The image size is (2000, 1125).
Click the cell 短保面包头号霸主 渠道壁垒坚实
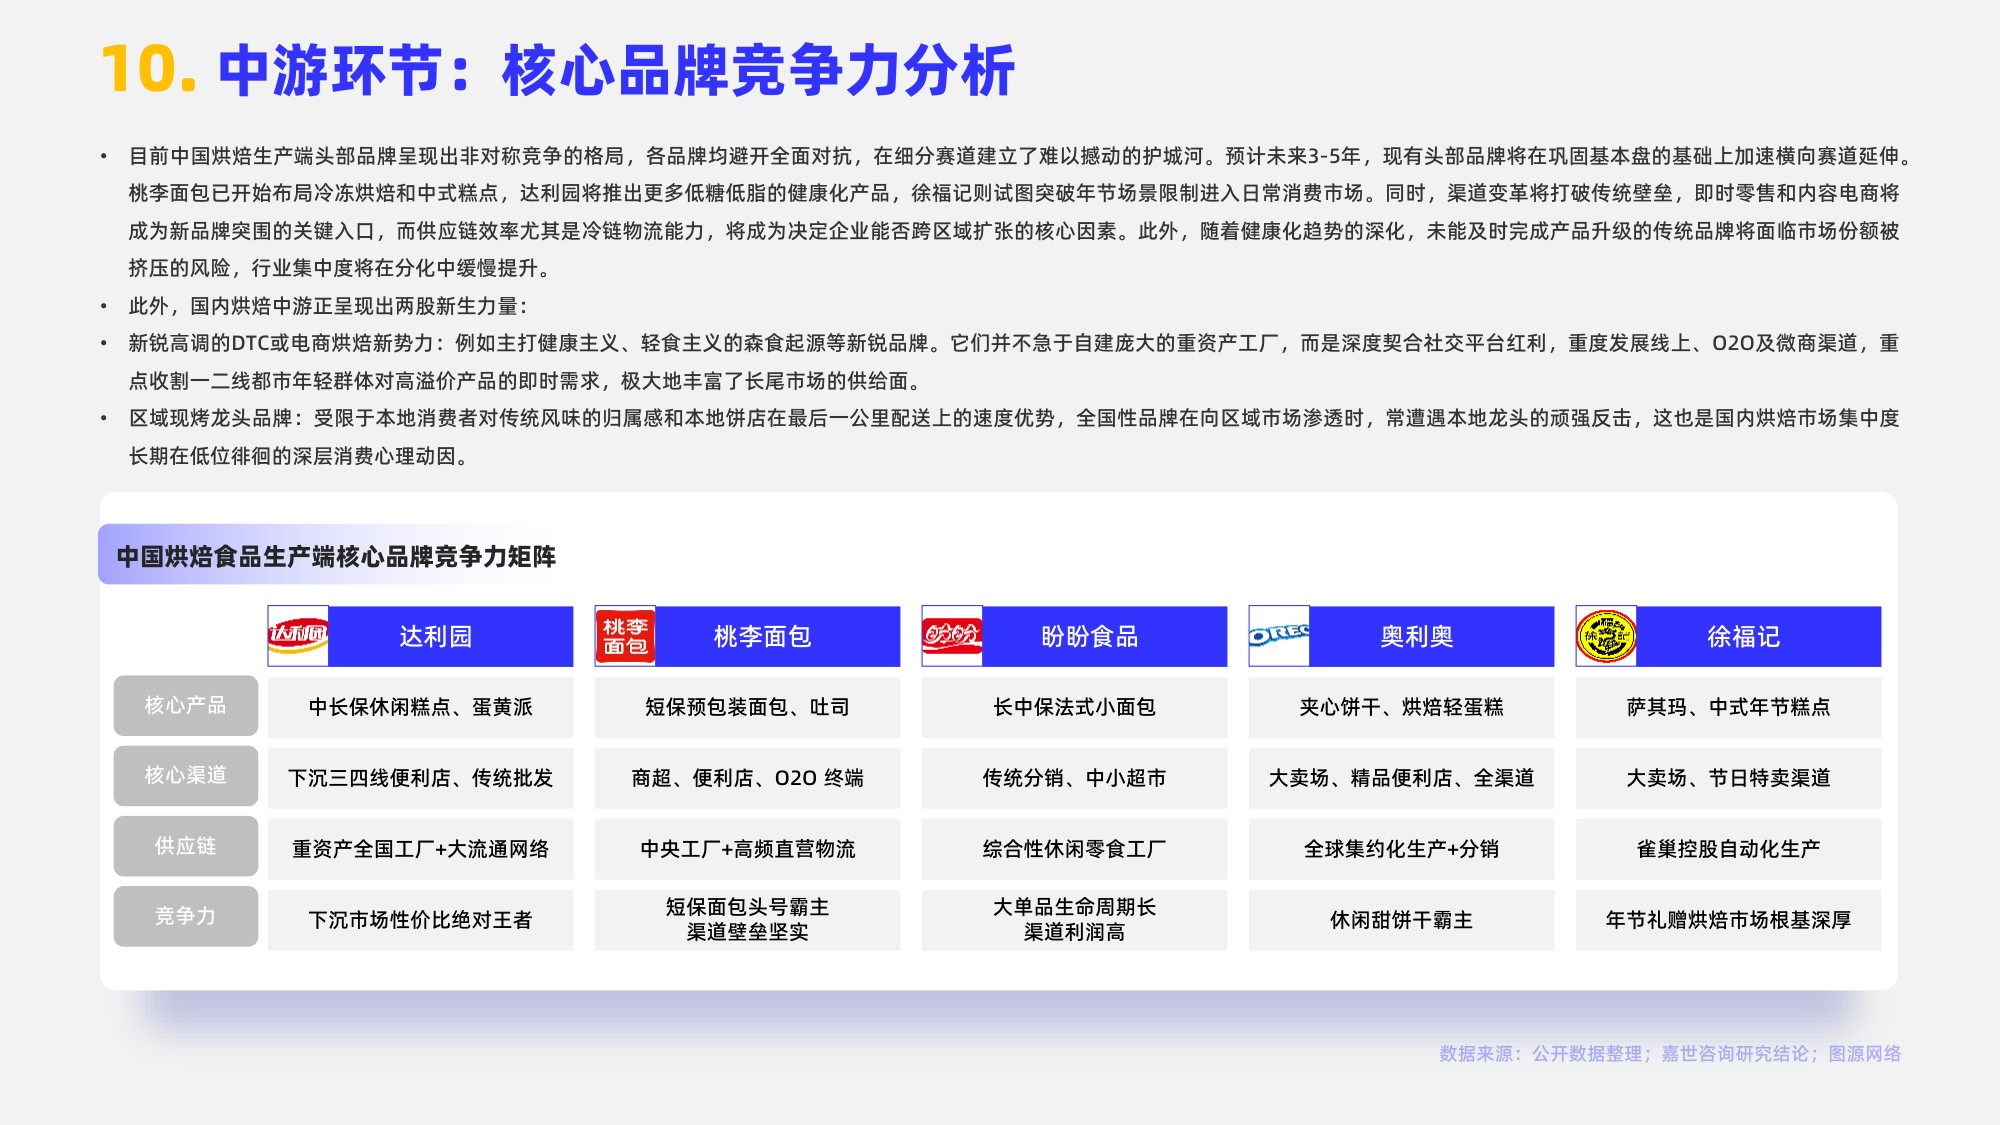click(x=747, y=920)
